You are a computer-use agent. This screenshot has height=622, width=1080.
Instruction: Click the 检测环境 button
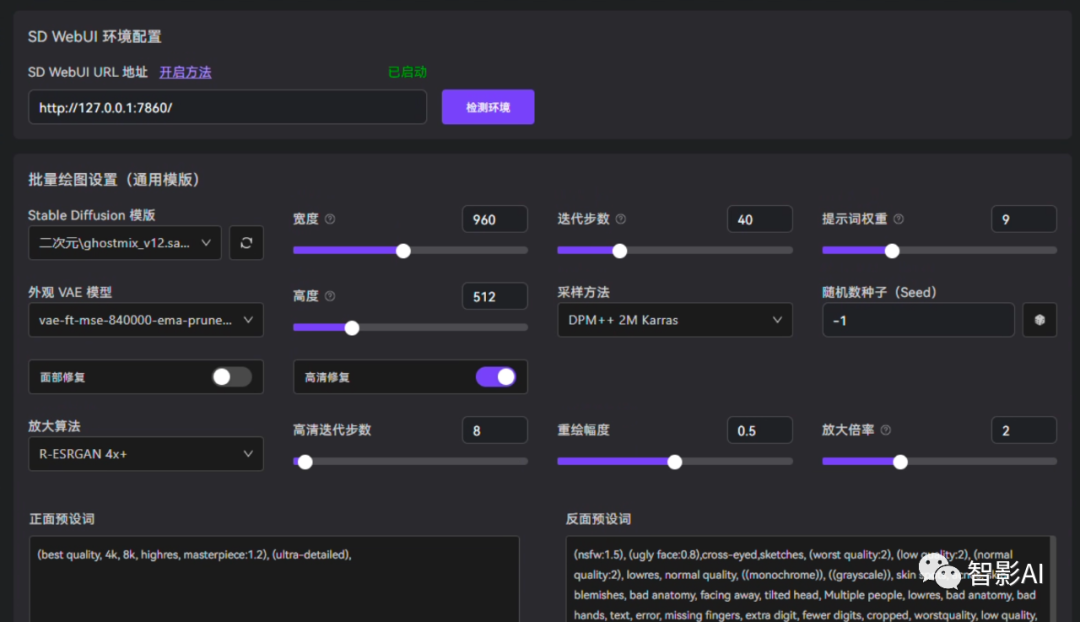click(488, 107)
